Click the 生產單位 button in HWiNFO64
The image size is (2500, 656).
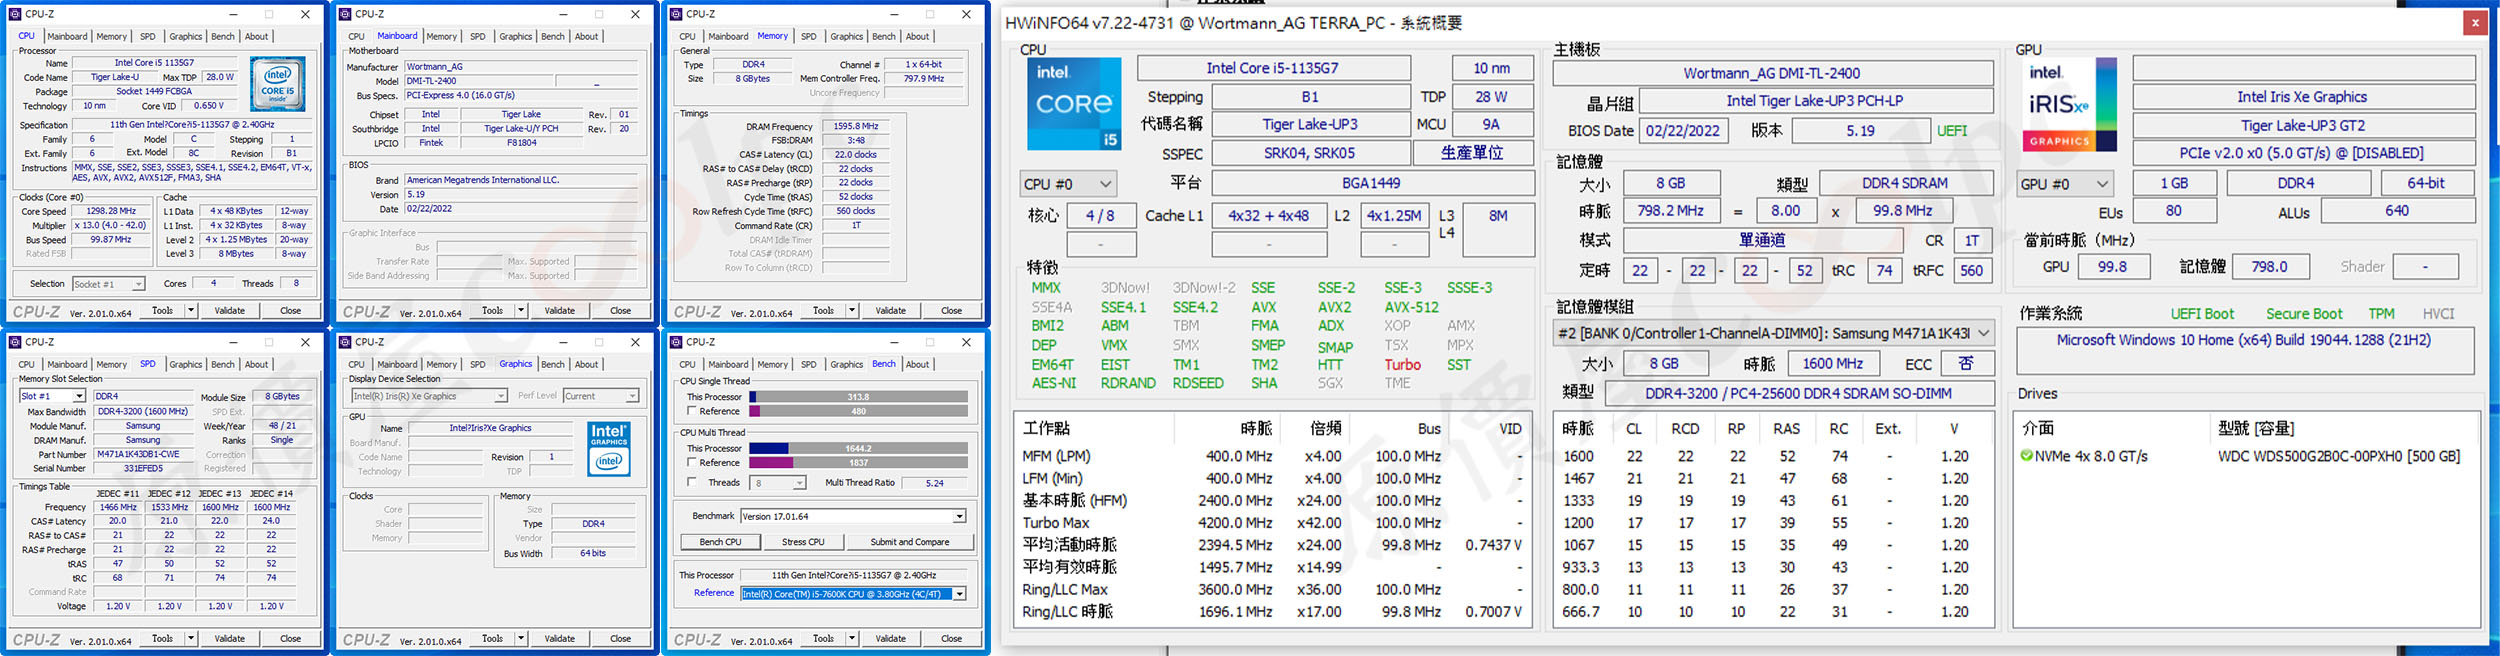tap(1472, 153)
